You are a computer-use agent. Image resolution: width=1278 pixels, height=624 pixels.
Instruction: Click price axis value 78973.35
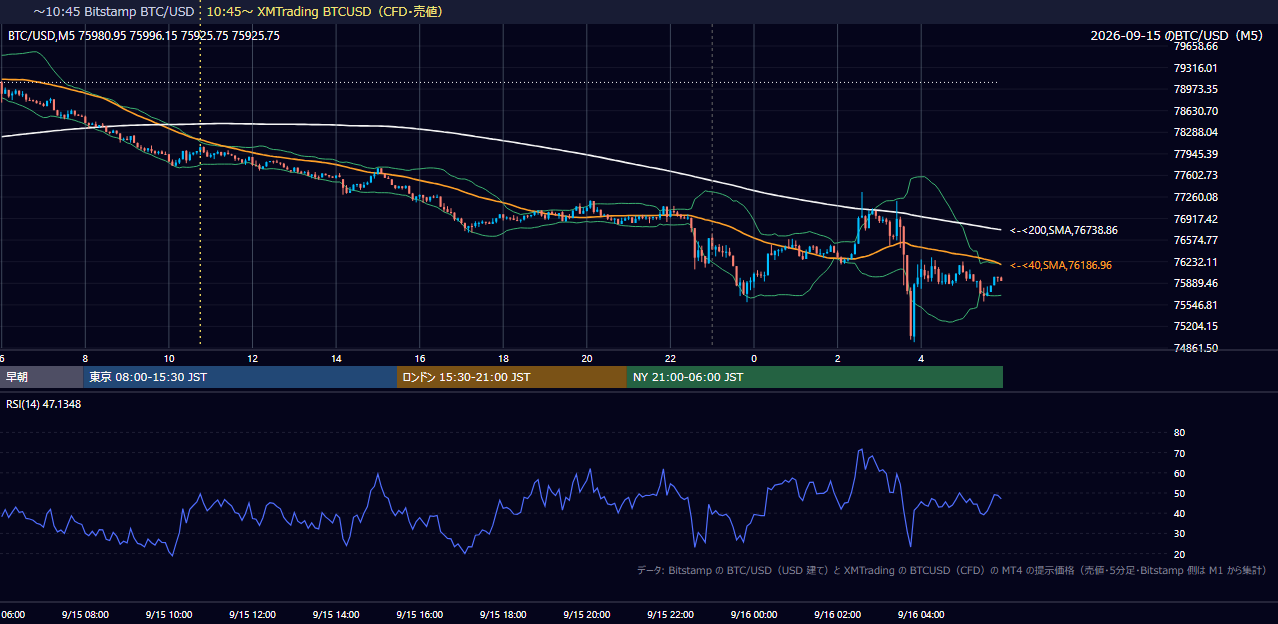[1195, 89]
